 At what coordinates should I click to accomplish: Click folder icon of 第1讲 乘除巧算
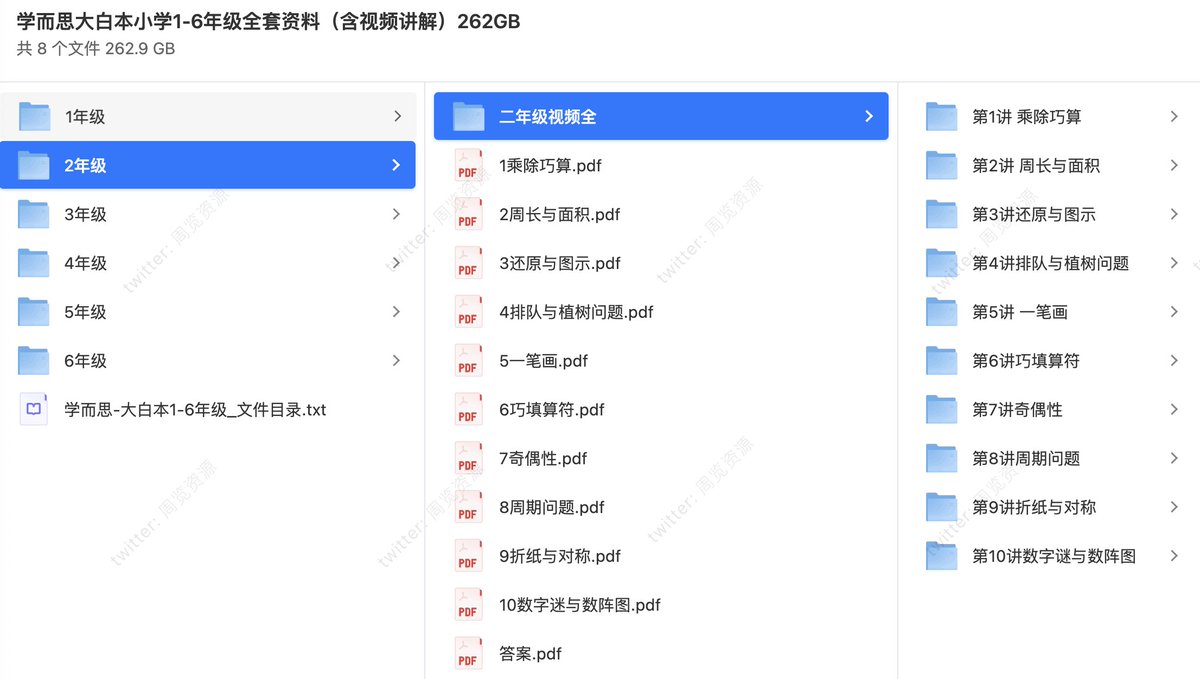(941, 117)
